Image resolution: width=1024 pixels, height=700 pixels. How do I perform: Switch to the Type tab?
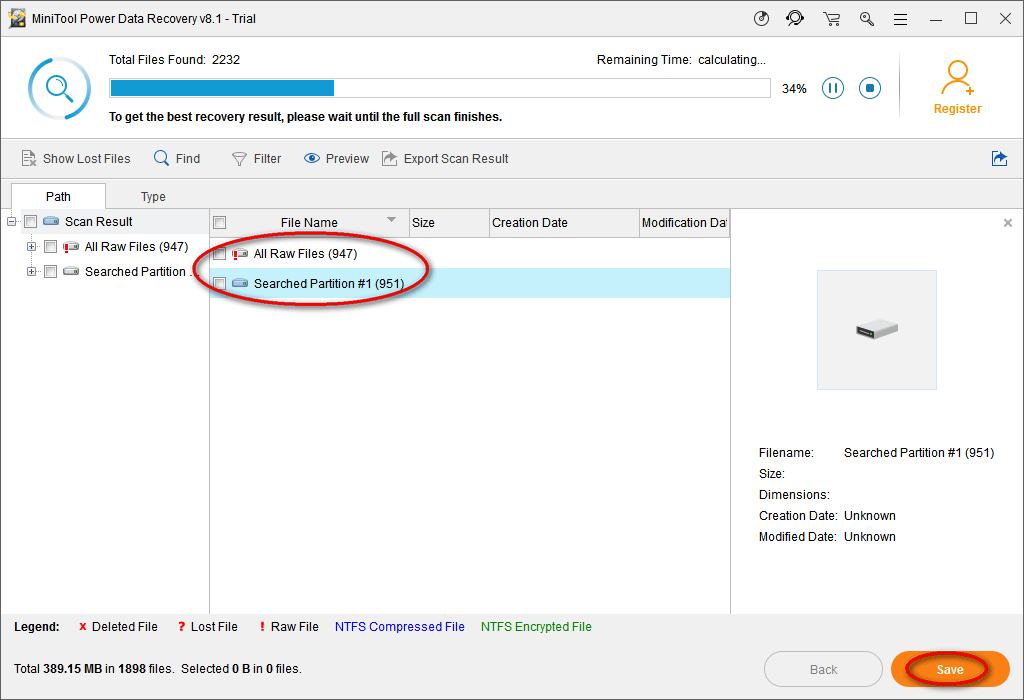(153, 197)
